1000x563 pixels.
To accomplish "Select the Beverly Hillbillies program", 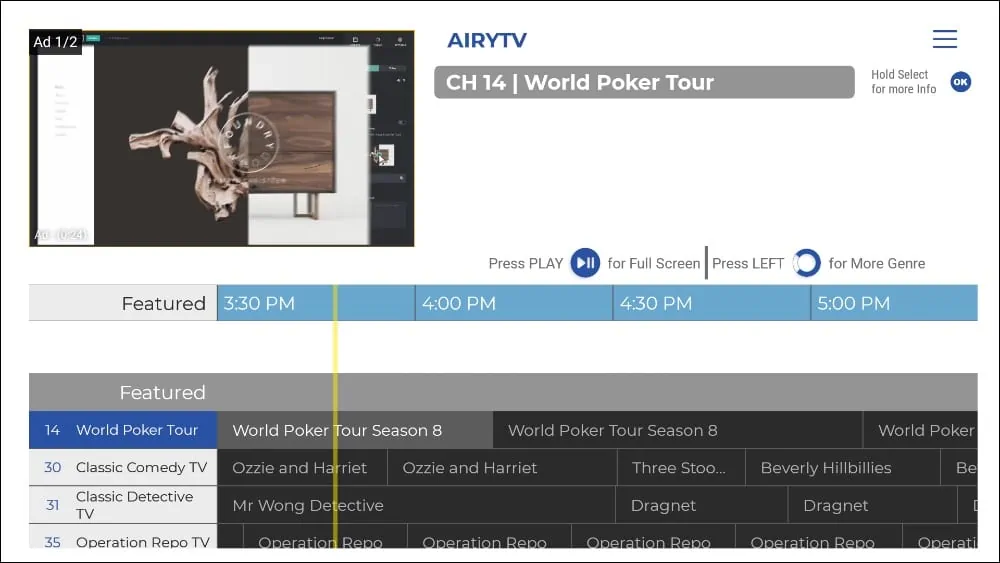I will click(x=843, y=467).
